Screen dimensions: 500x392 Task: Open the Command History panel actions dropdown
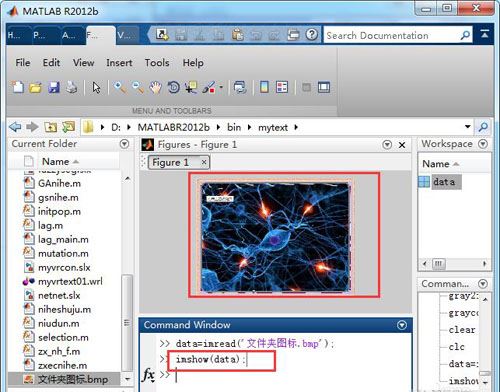[x=483, y=284]
